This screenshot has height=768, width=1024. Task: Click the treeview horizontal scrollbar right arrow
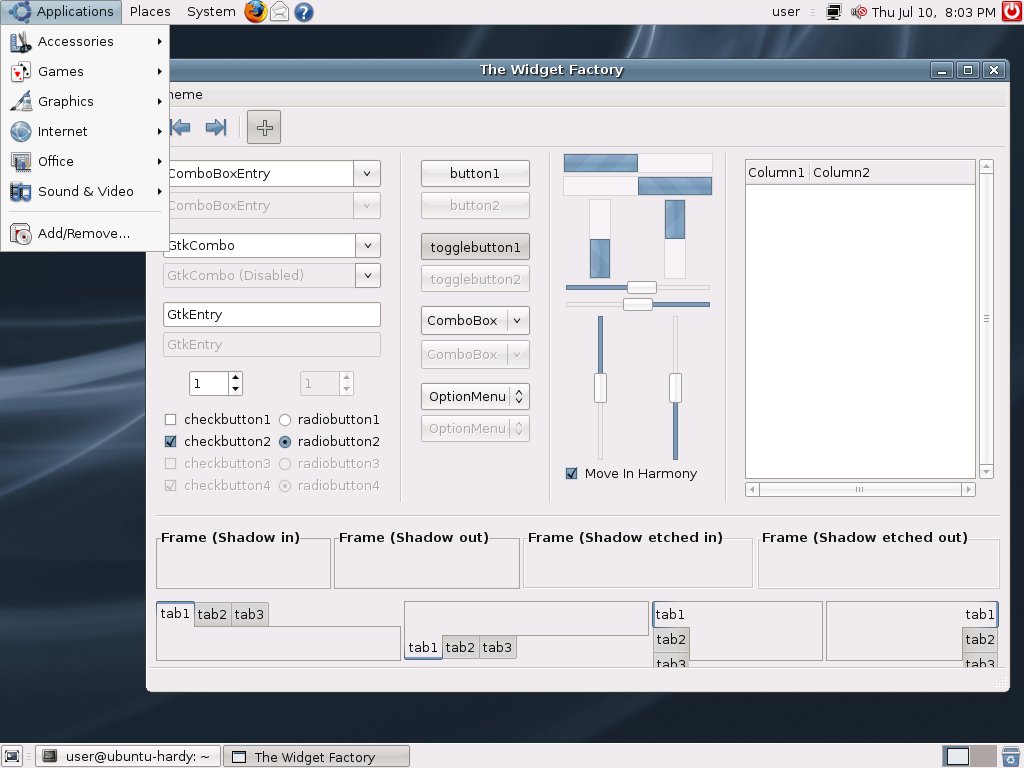click(x=968, y=489)
